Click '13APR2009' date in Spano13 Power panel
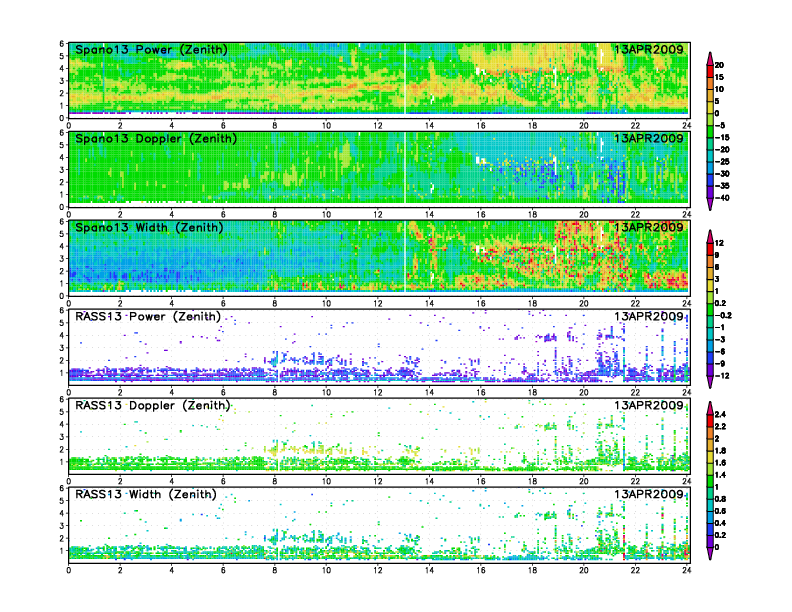Image resolution: width=792 pixels, height=612 pixels. (649, 49)
